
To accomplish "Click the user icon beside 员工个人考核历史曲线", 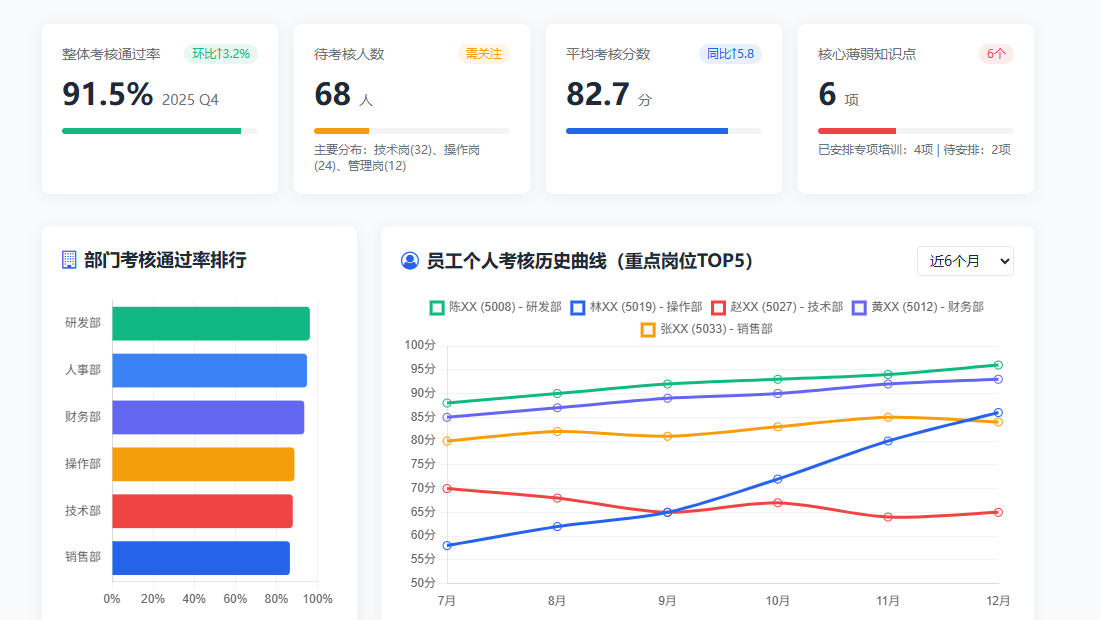I will pos(409,261).
